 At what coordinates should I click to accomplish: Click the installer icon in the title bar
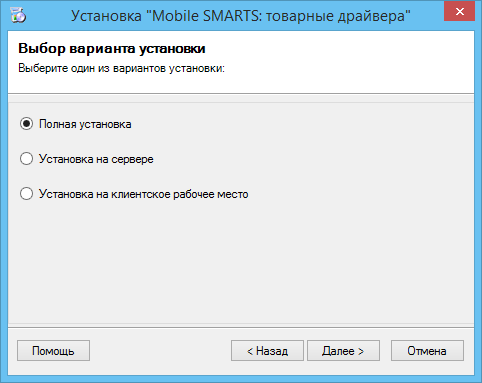pyautogui.click(x=18, y=15)
